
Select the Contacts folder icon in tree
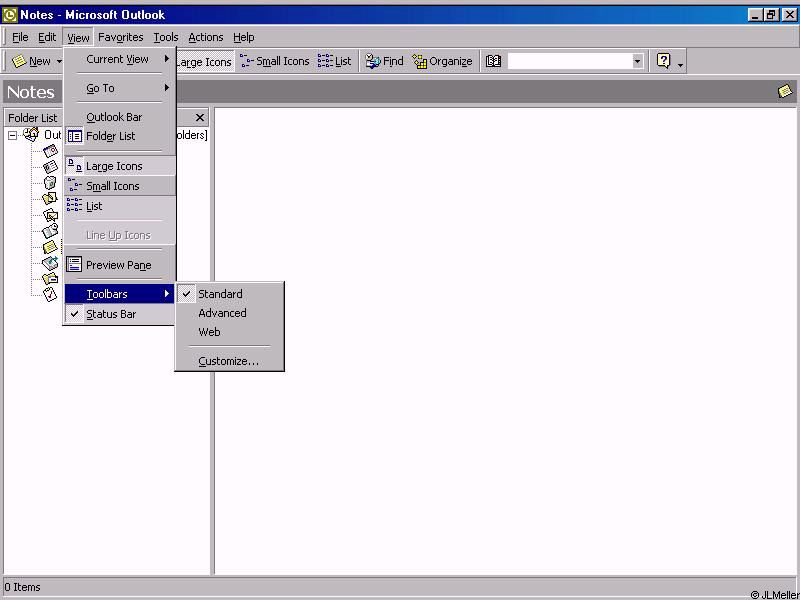pos(50,167)
